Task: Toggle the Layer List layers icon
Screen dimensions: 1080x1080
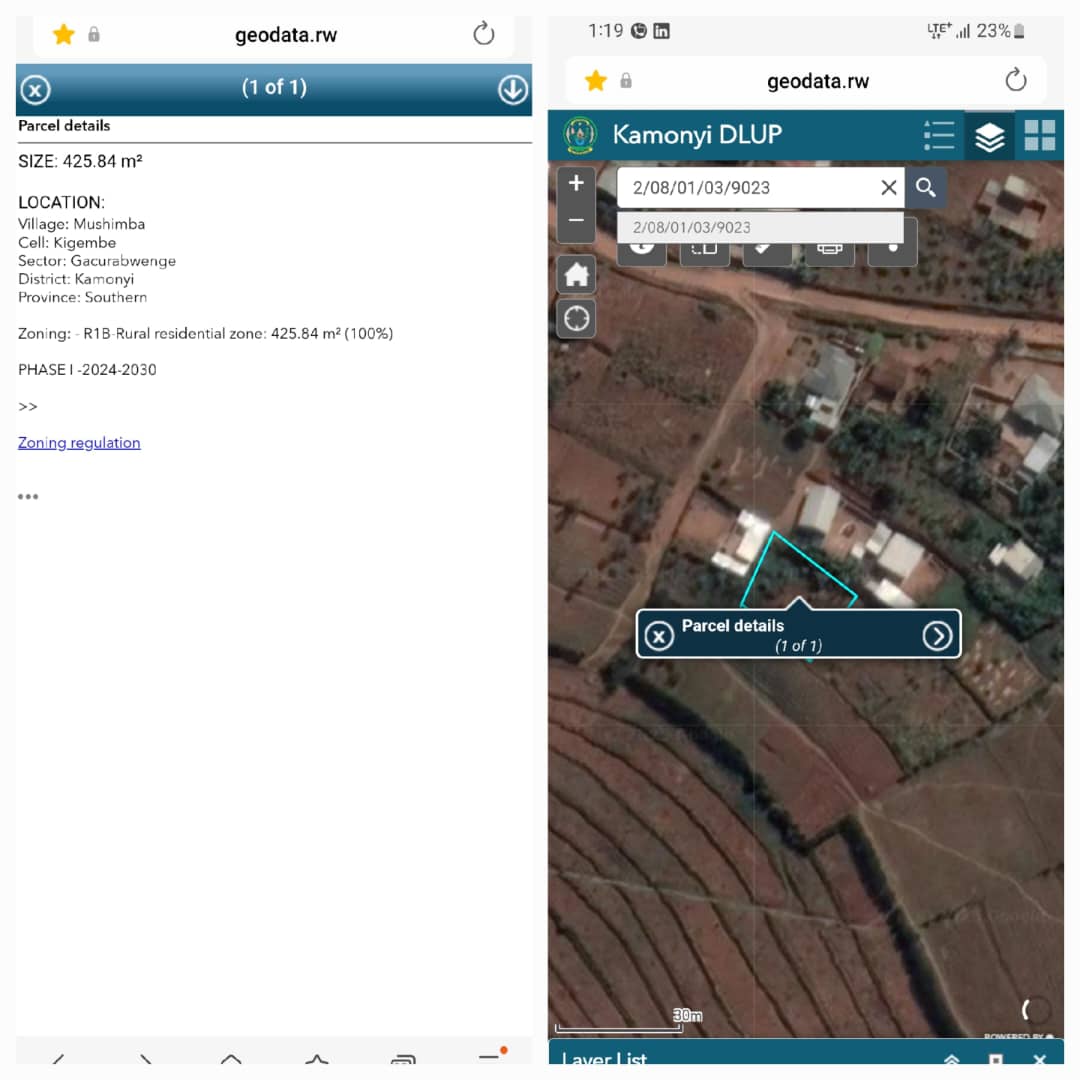Action: tap(989, 136)
